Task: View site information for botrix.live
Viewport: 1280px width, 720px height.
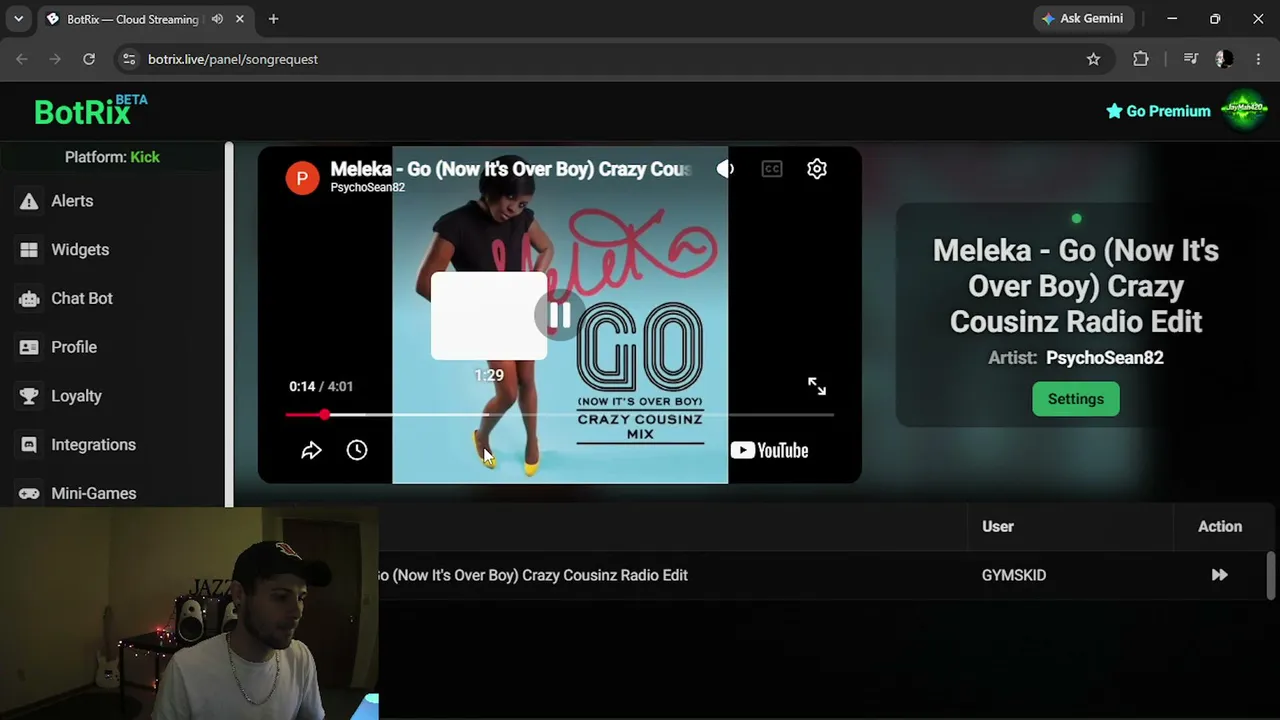Action: point(128,59)
